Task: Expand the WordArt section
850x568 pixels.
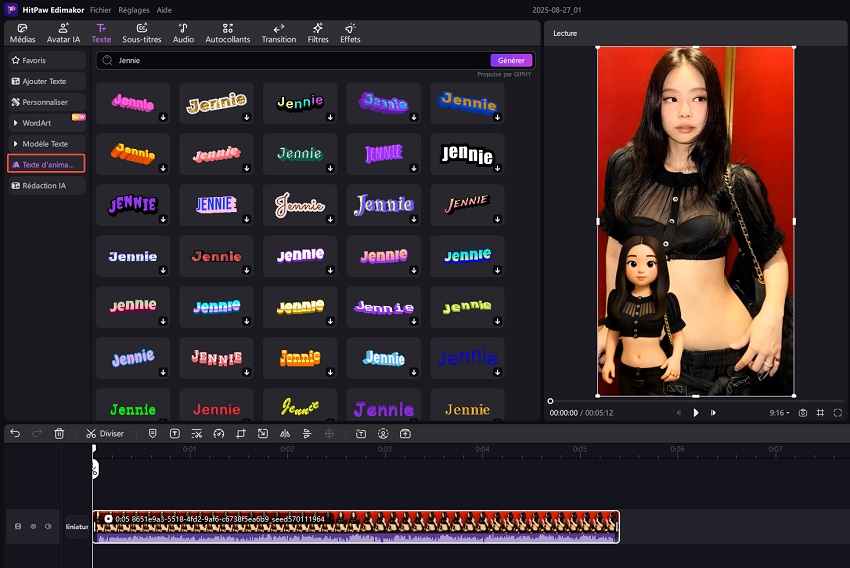Action: (x=46, y=123)
